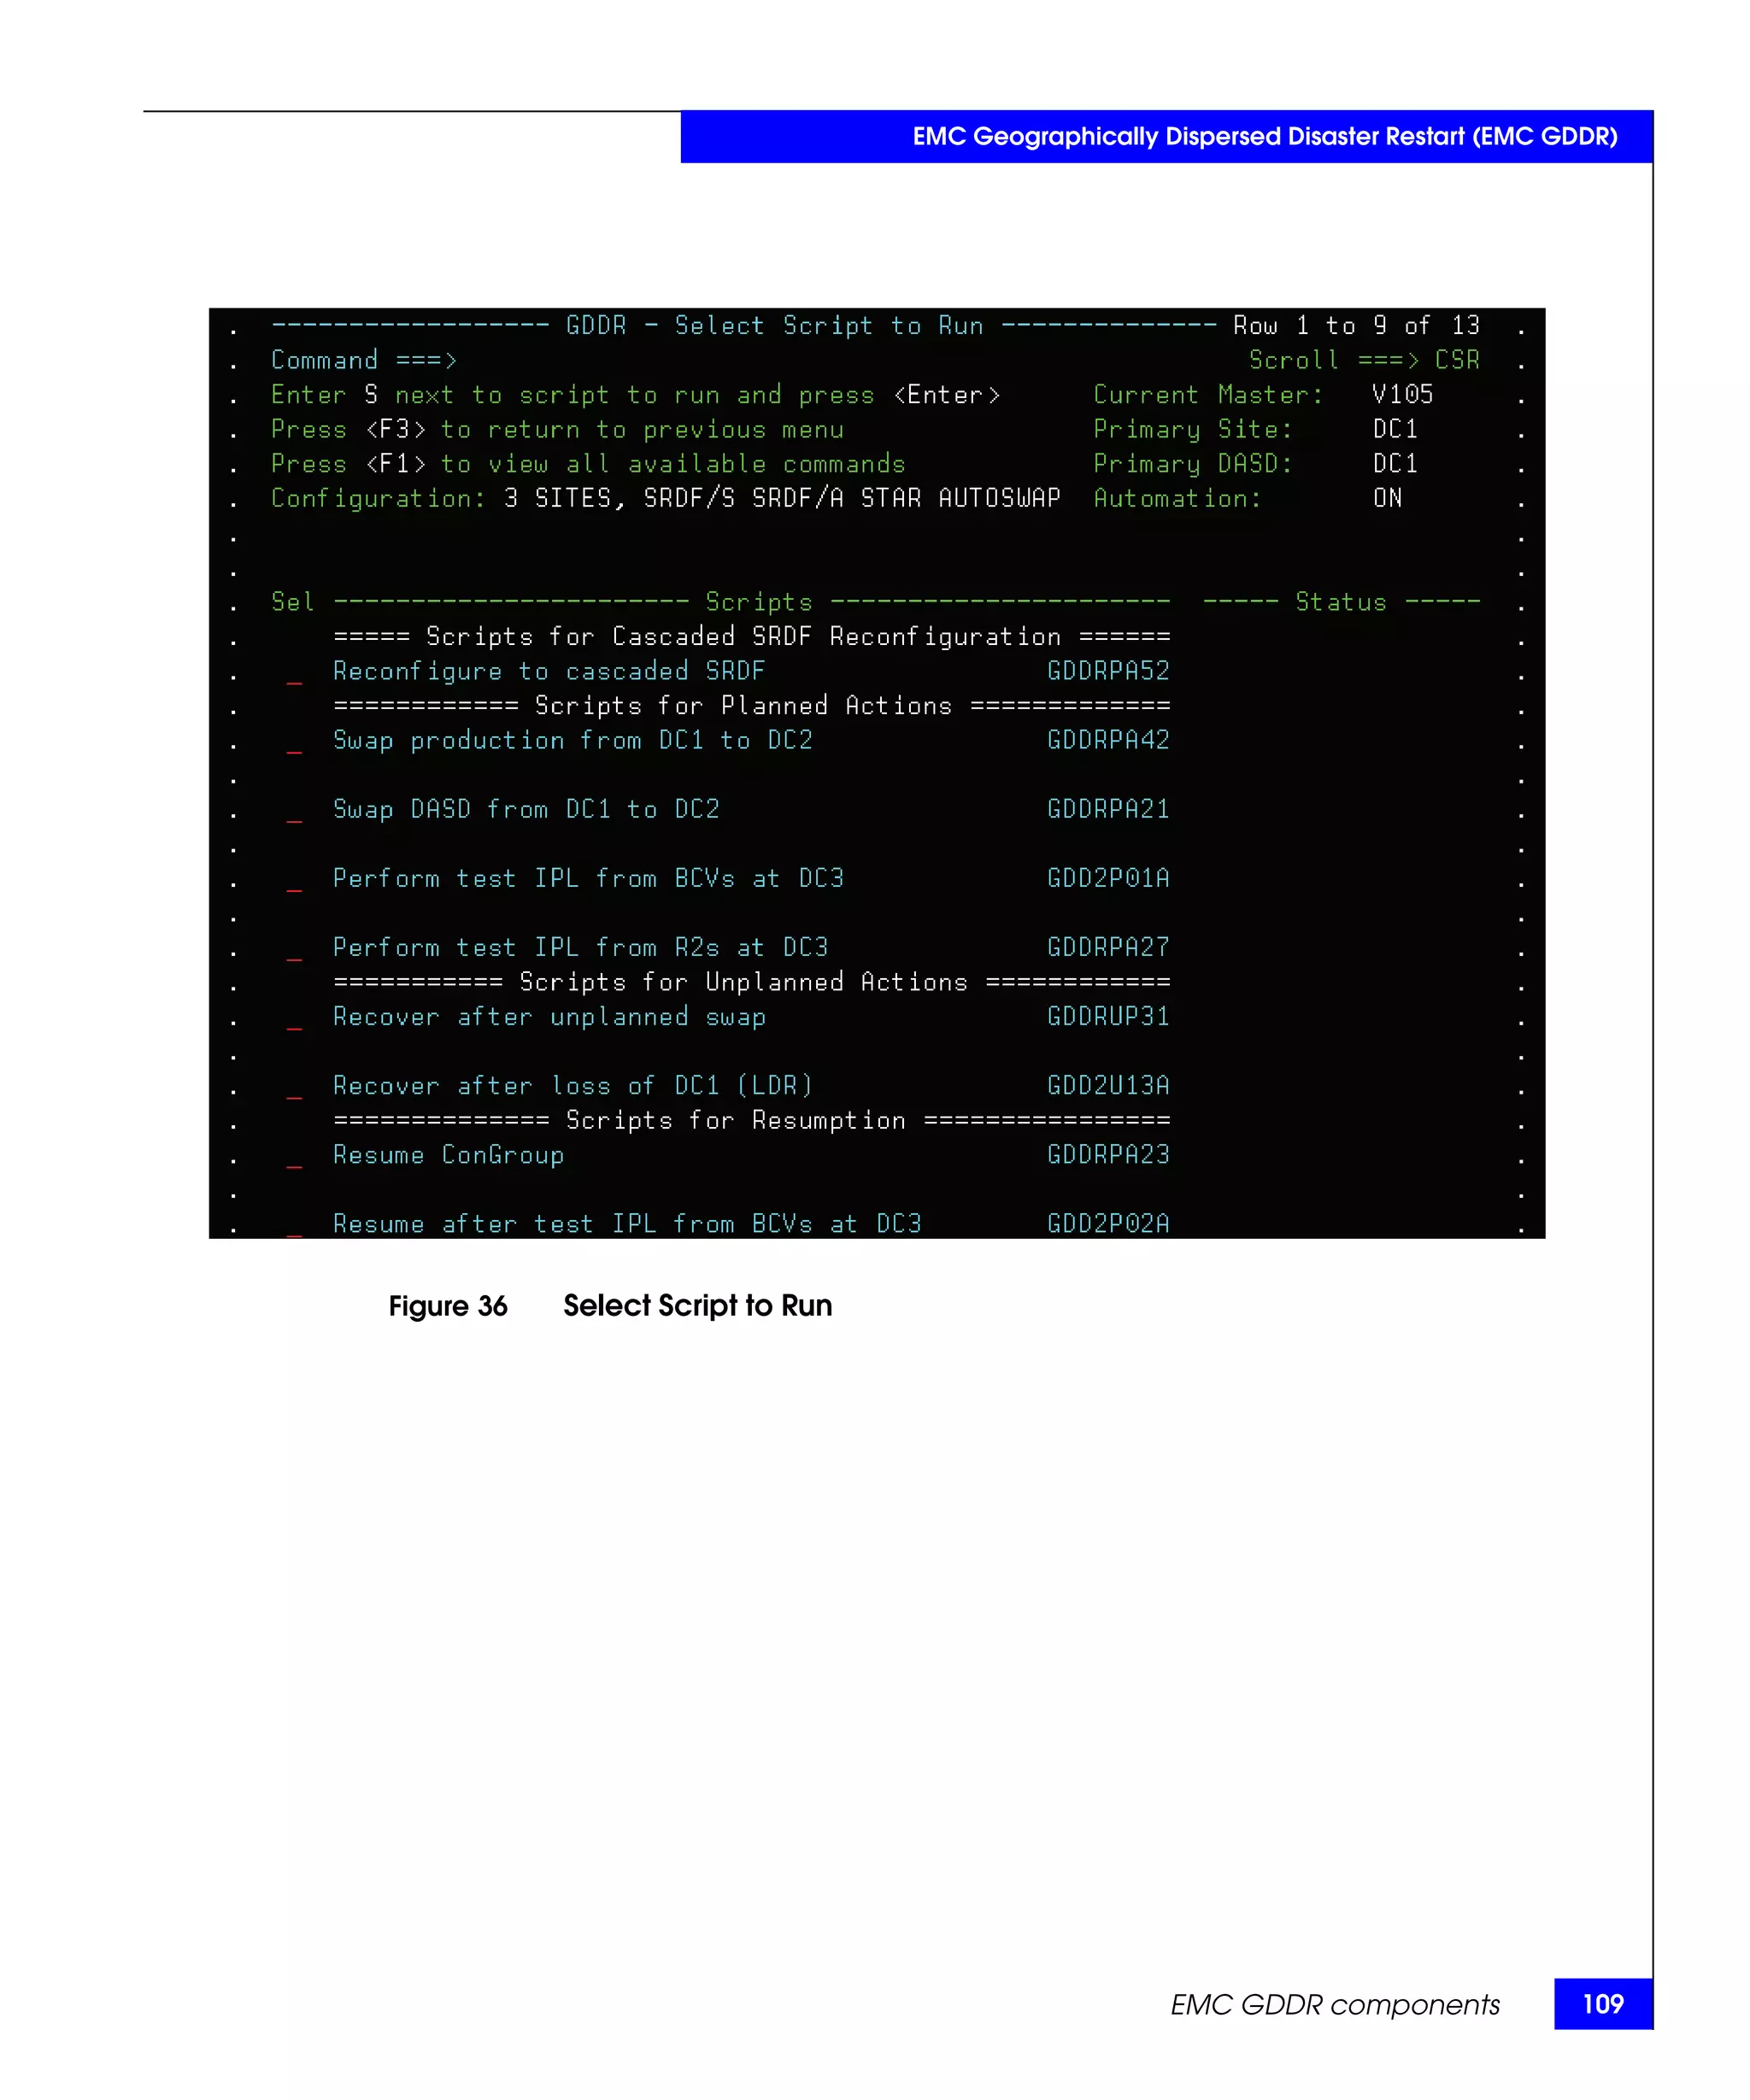Click EMC GDDR components footer text
This screenshot has height=2100, width=1750.
point(1335,2005)
